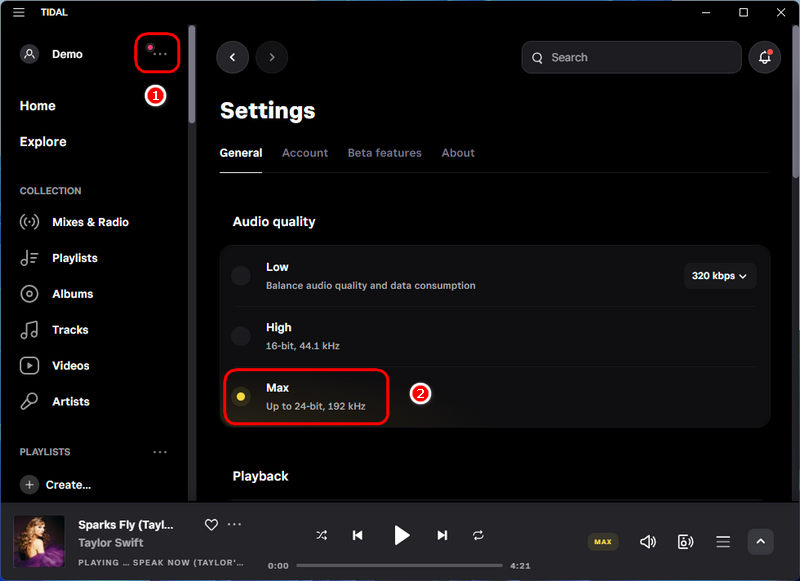Open the 320 kbps bitrate dropdown

coord(719,275)
